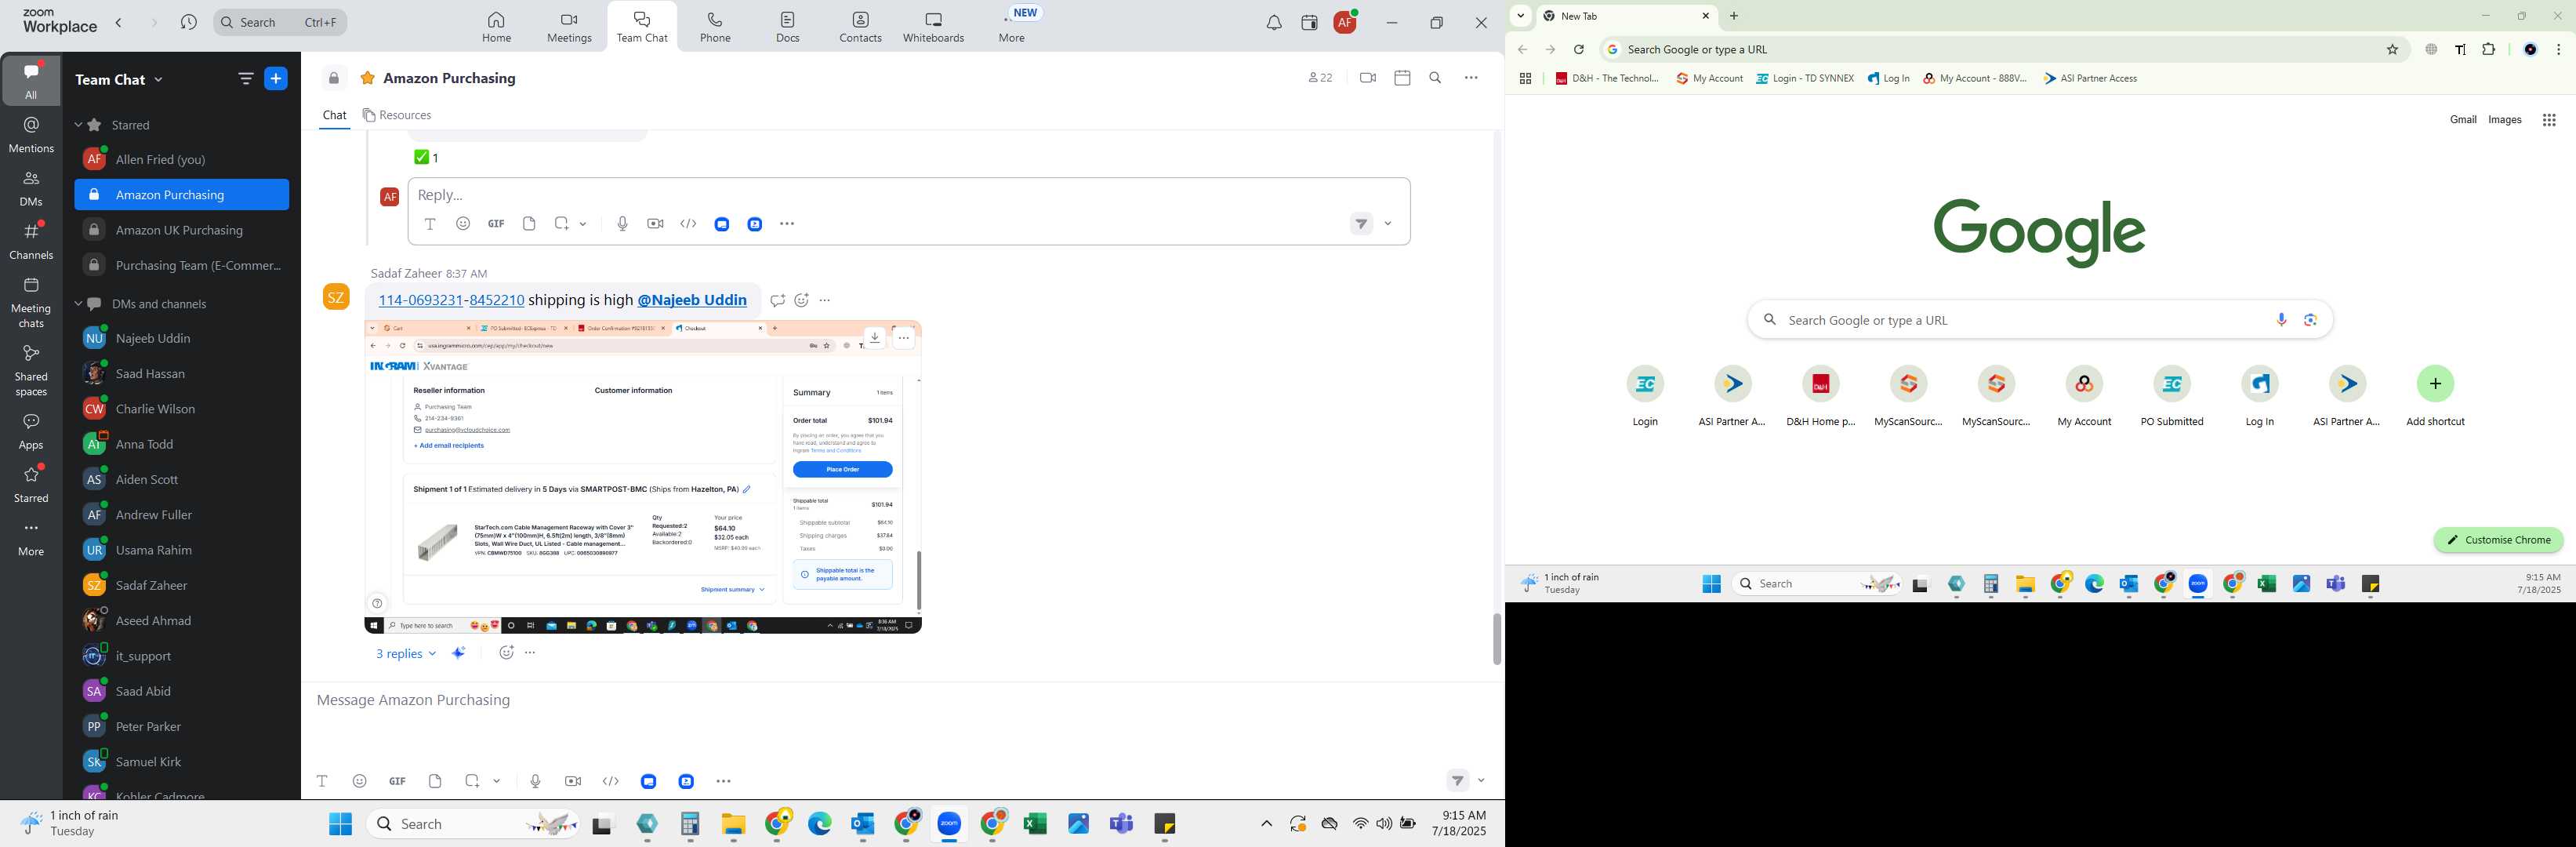Bookmark this tab with the Chrome star icon
Viewport: 2576px width, 847px height.
pos(2392,50)
